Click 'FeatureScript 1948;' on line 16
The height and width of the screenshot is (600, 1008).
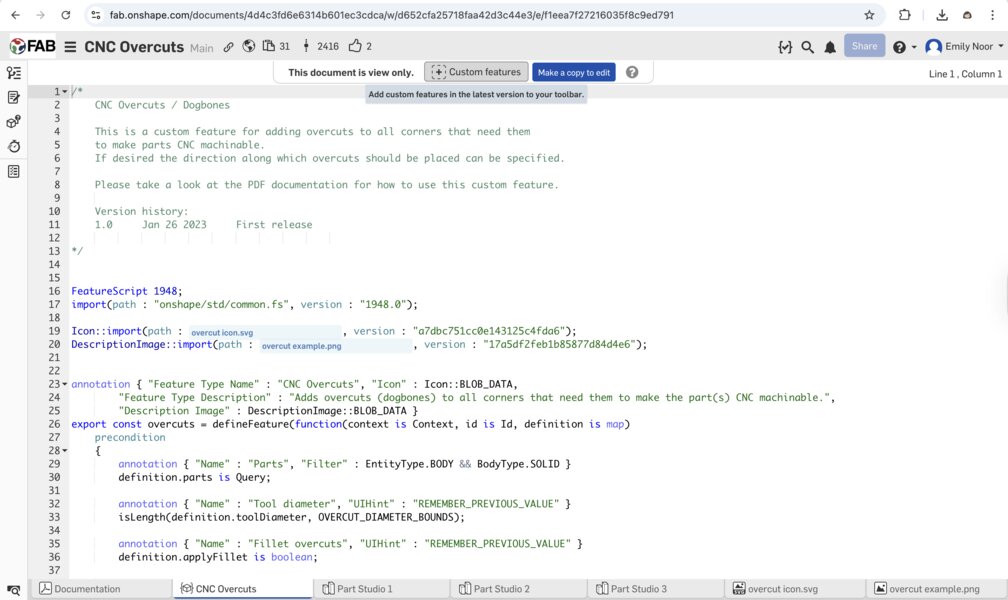(127, 291)
